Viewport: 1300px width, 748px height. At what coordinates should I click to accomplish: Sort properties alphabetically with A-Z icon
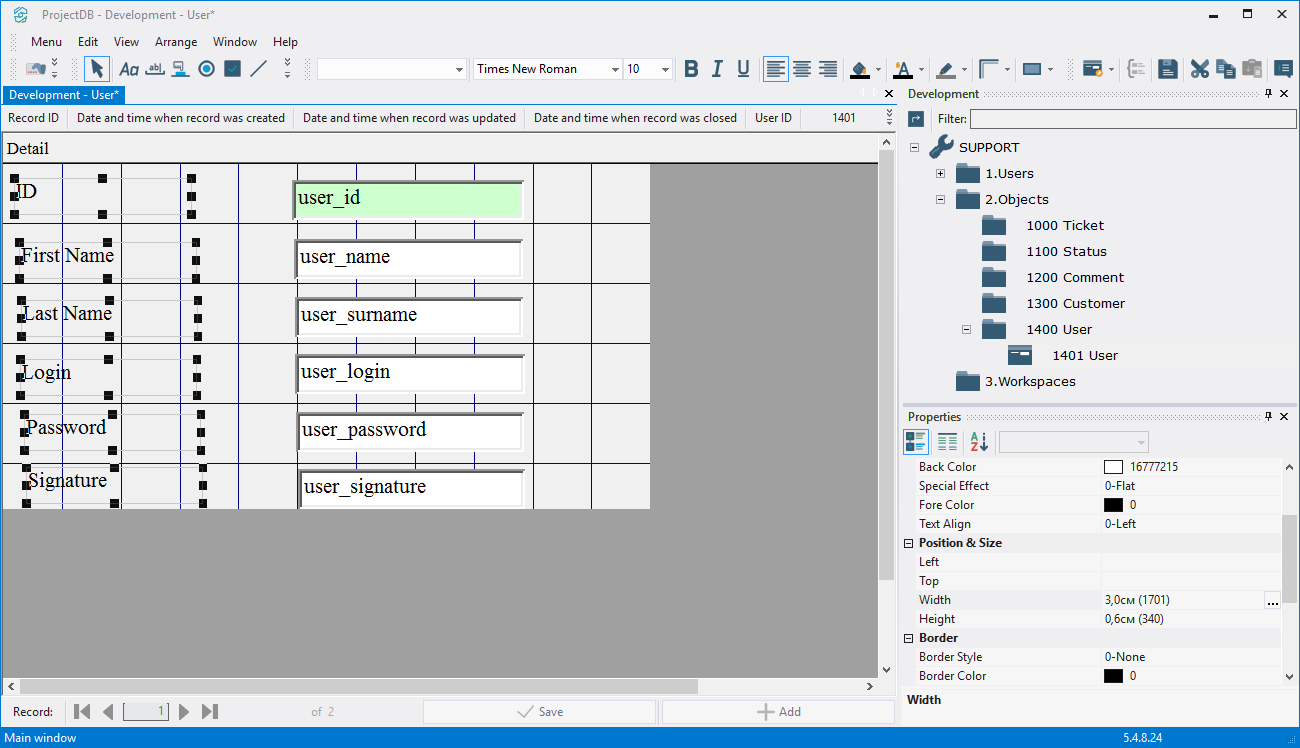click(x=978, y=442)
